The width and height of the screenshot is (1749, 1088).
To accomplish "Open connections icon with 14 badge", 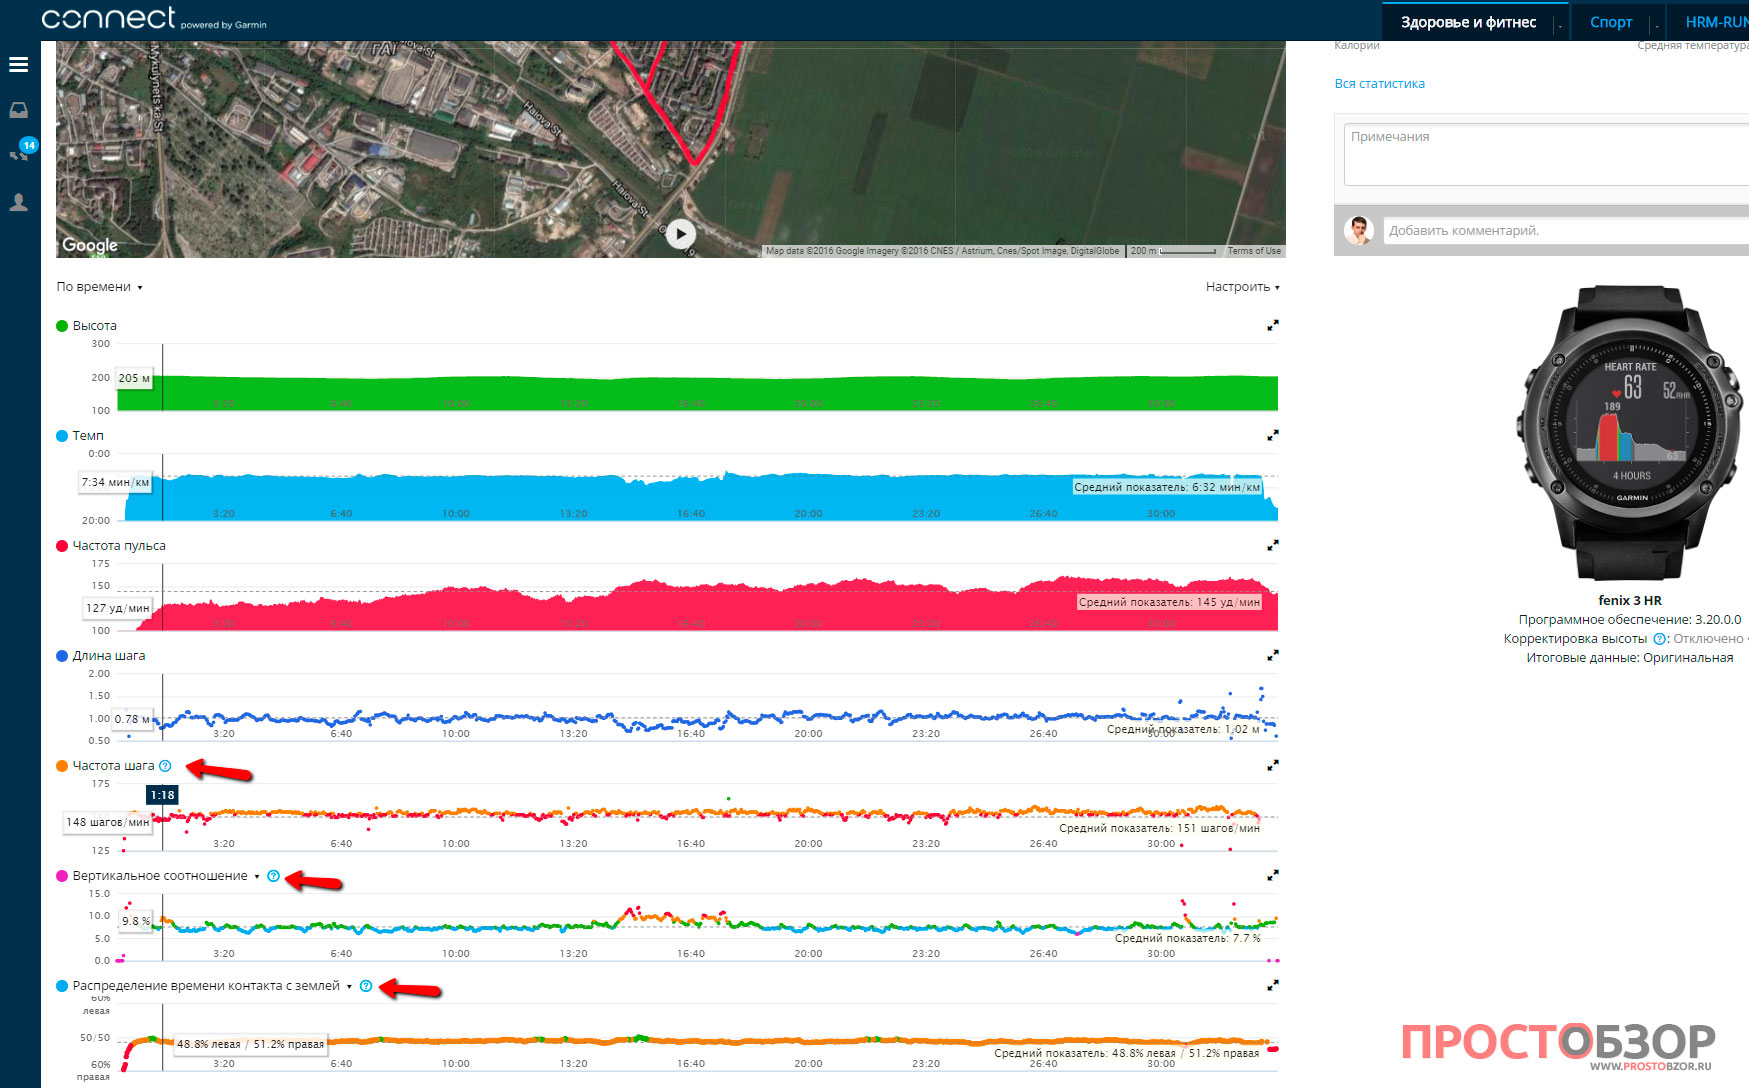I will coord(20,152).
